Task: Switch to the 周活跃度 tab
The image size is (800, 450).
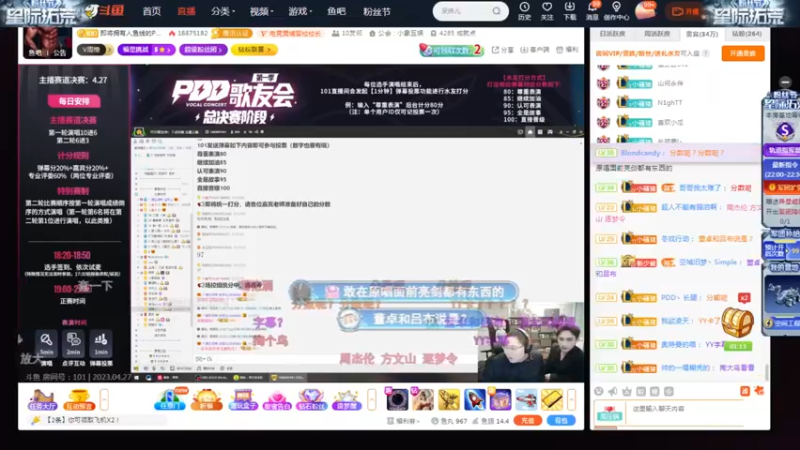Action: pyautogui.click(x=657, y=34)
